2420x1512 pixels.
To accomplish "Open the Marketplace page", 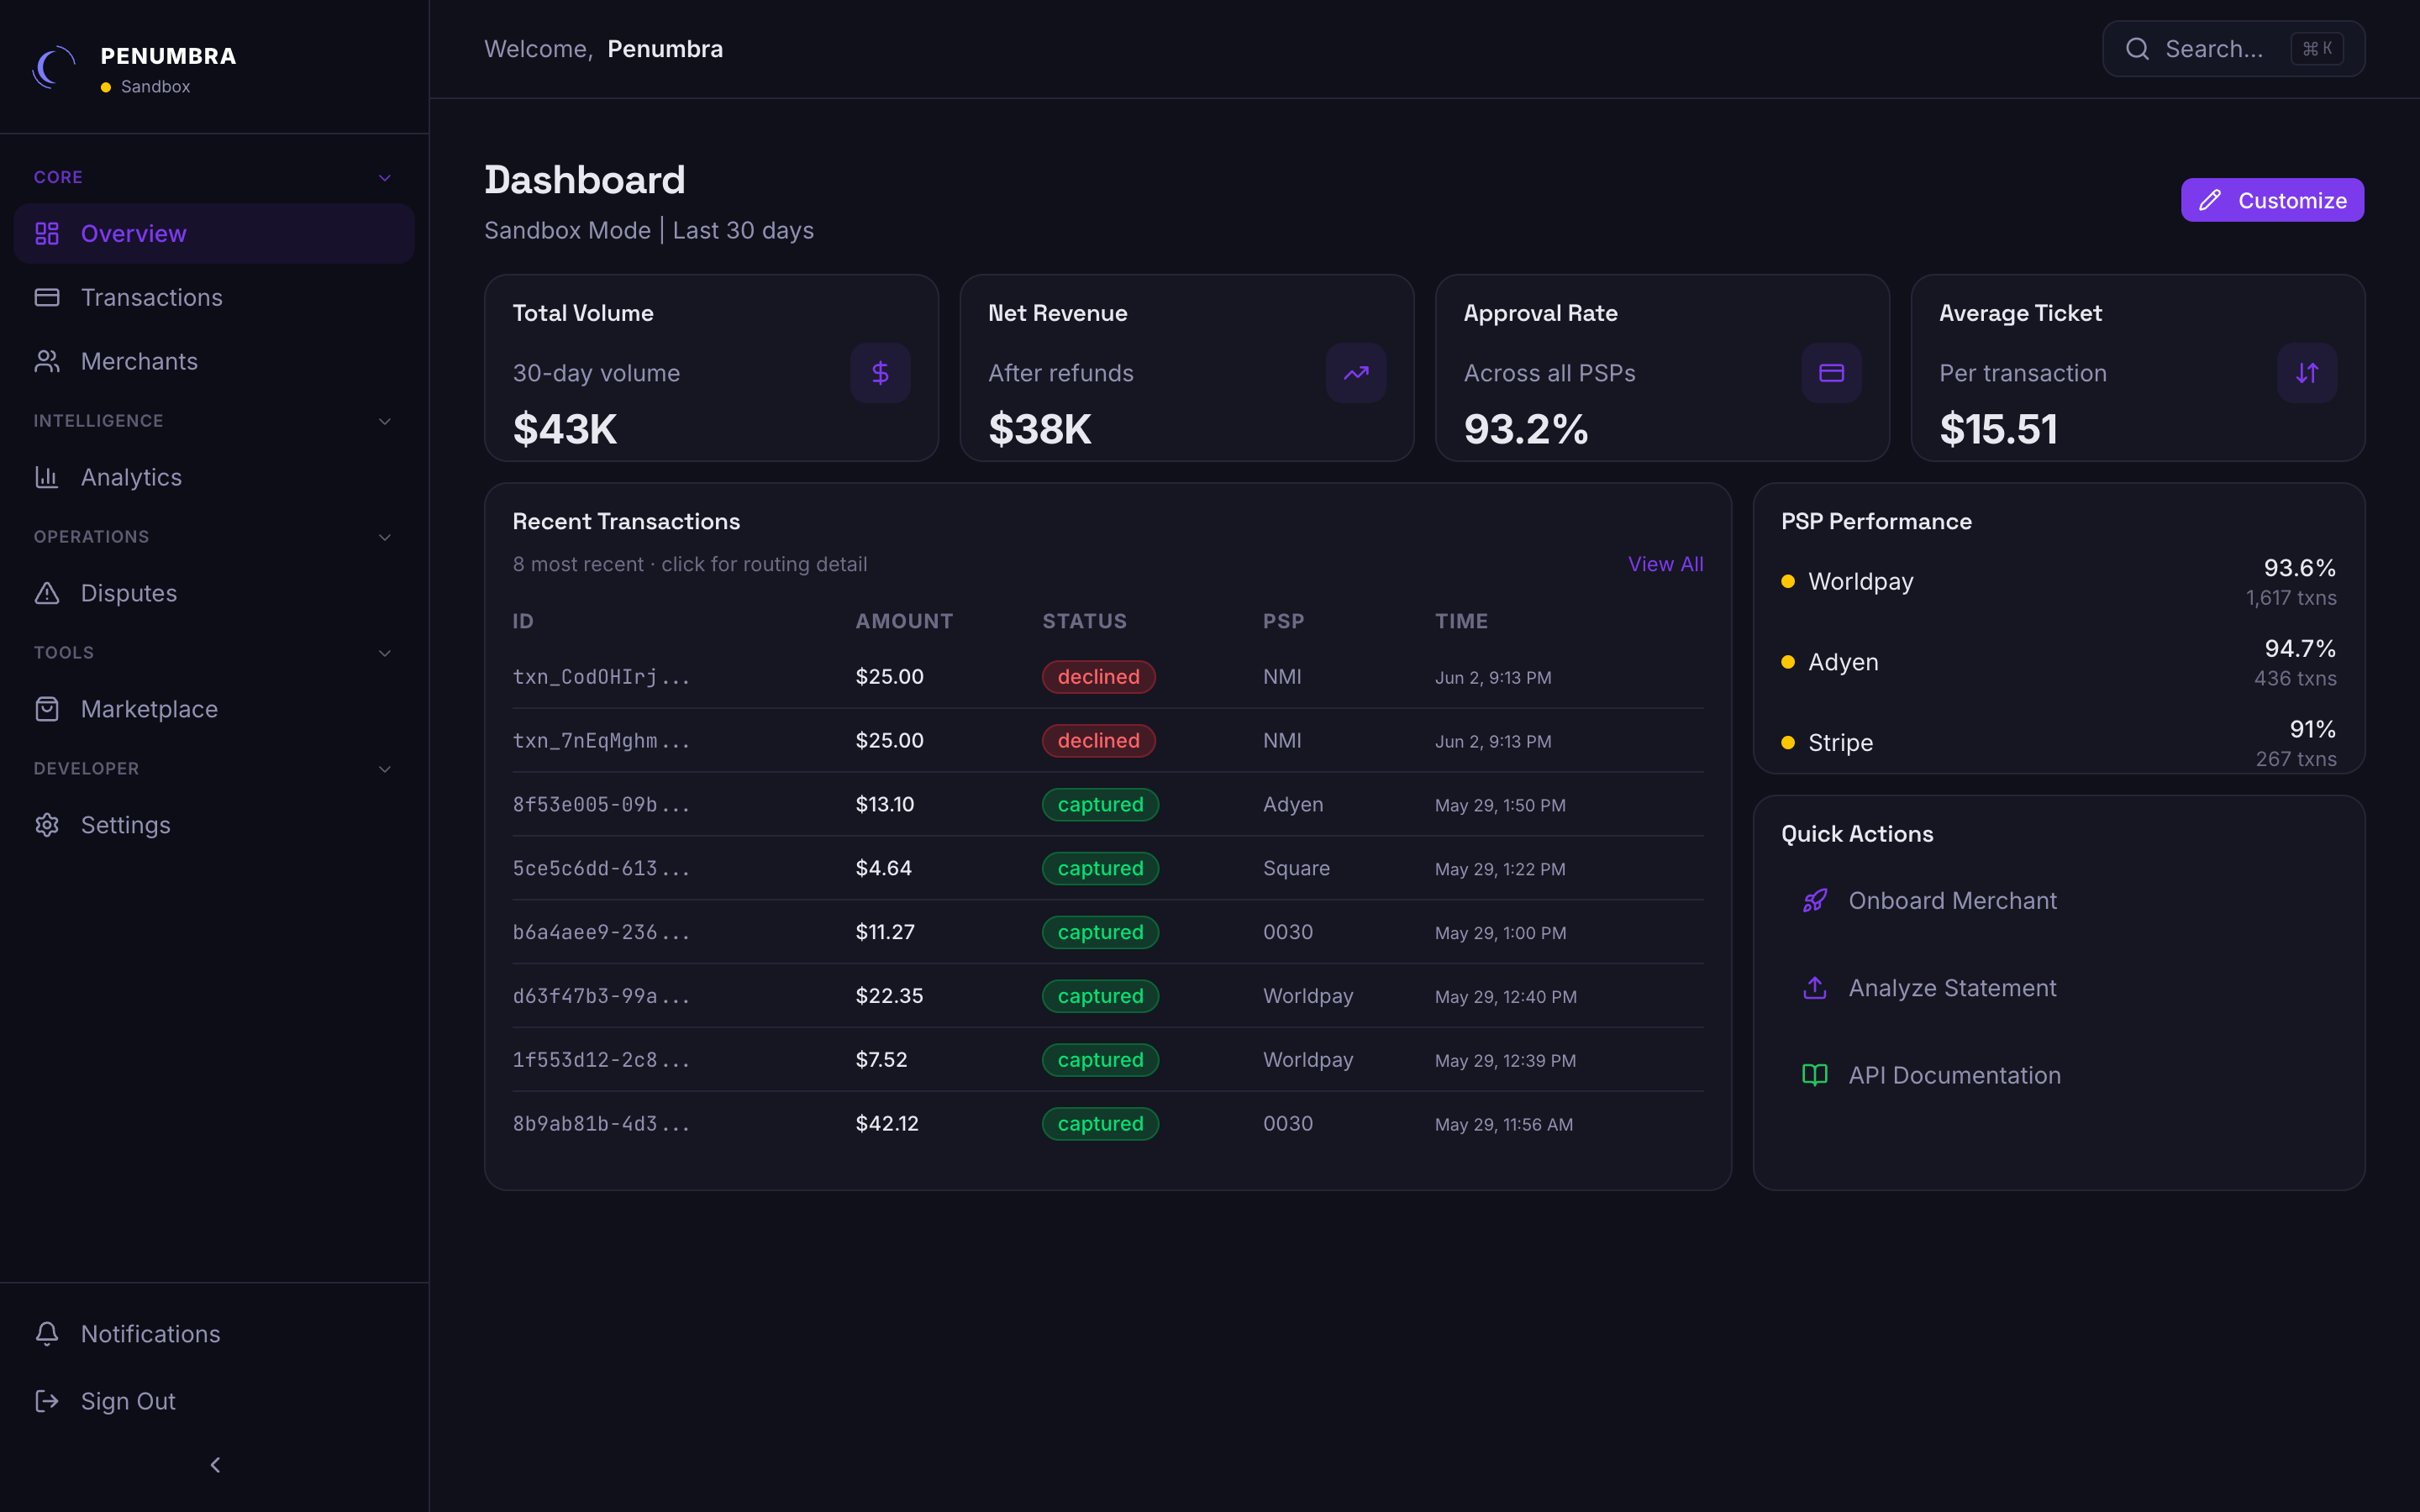I will point(214,709).
